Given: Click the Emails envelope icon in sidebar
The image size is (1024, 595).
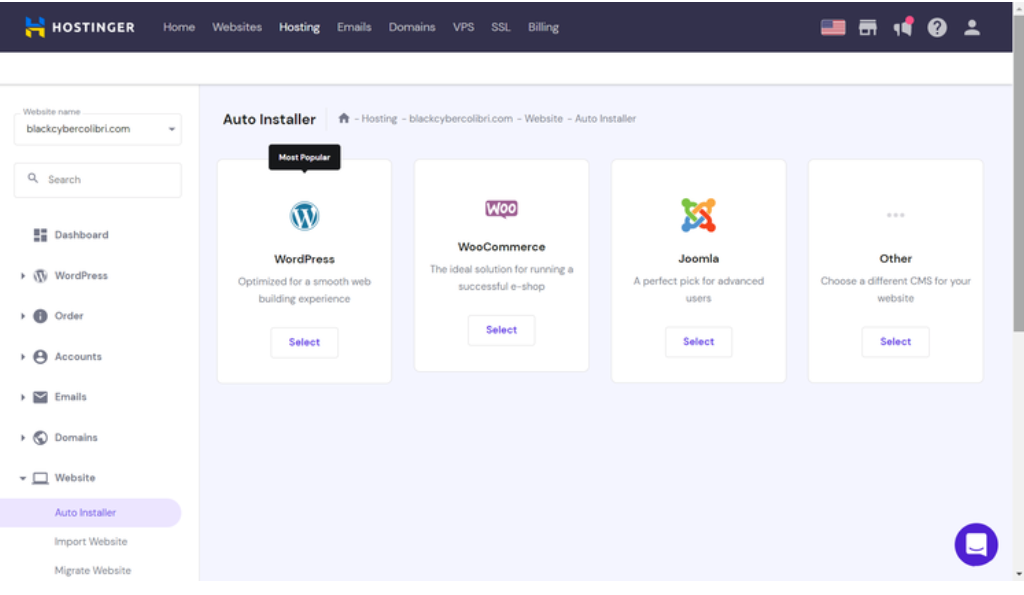Looking at the screenshot, I should [x=40, y=397].
